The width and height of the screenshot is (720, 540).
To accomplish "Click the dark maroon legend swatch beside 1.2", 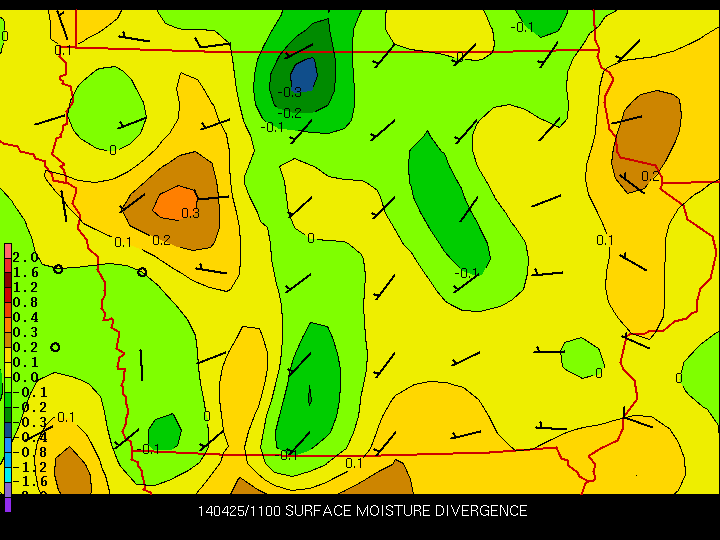I will pos(8,281).
